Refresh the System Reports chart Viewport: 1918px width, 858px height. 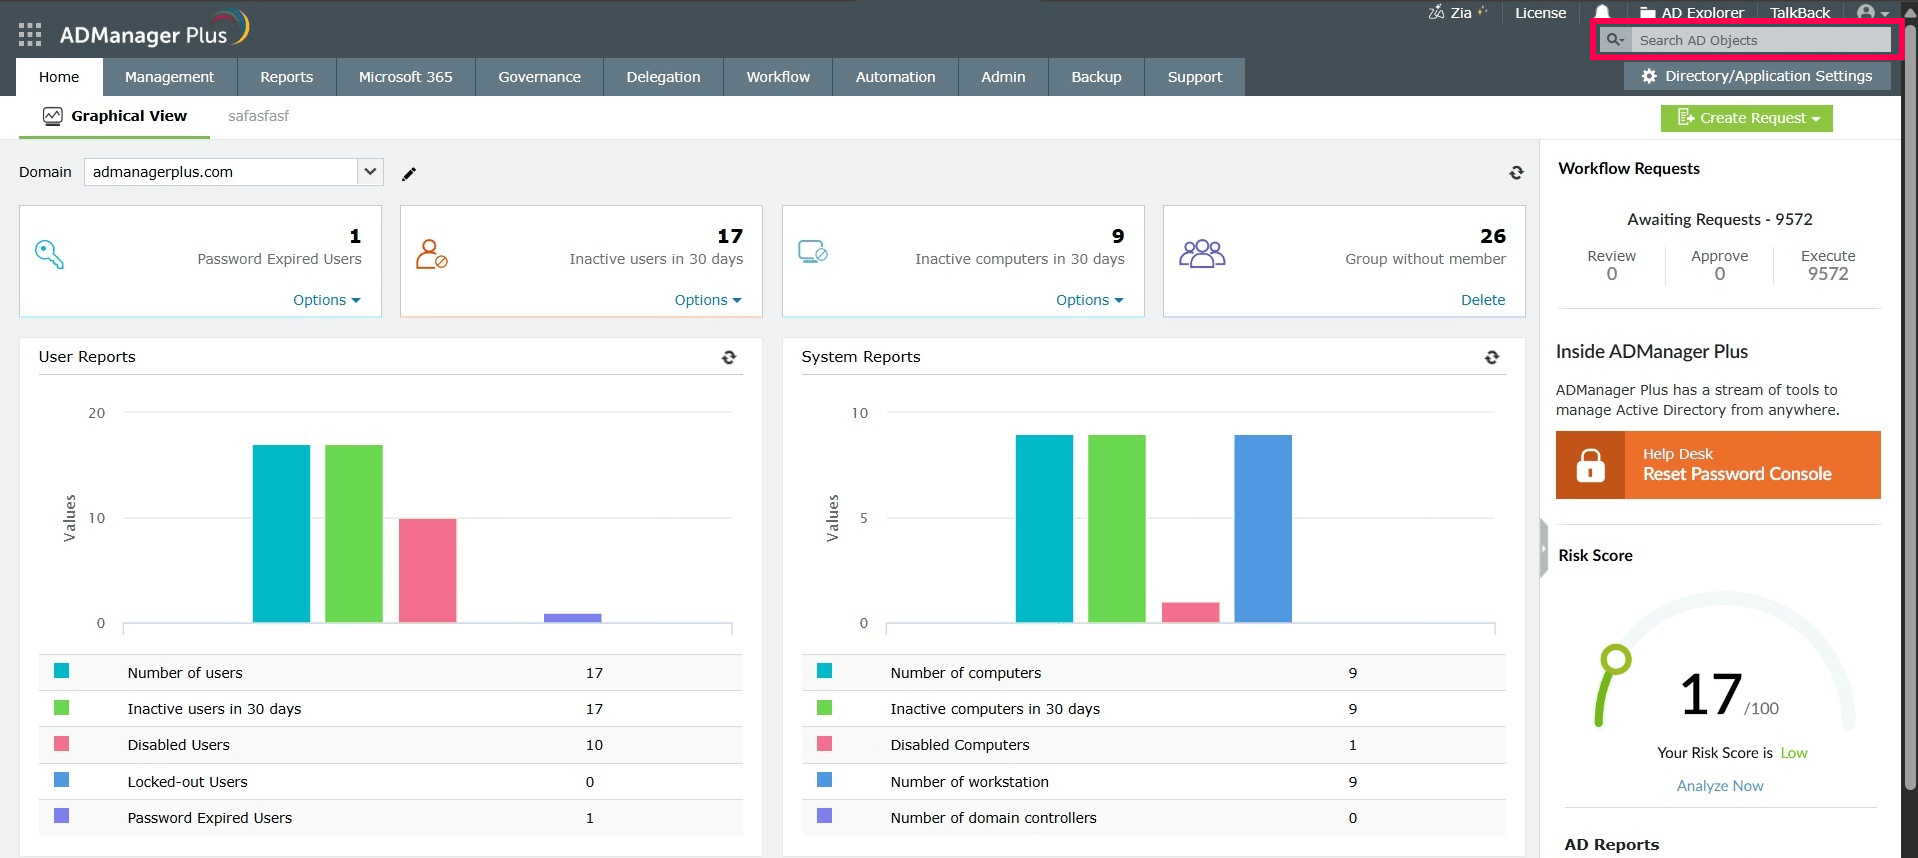pyautogui.click(x=1491, y=357)
